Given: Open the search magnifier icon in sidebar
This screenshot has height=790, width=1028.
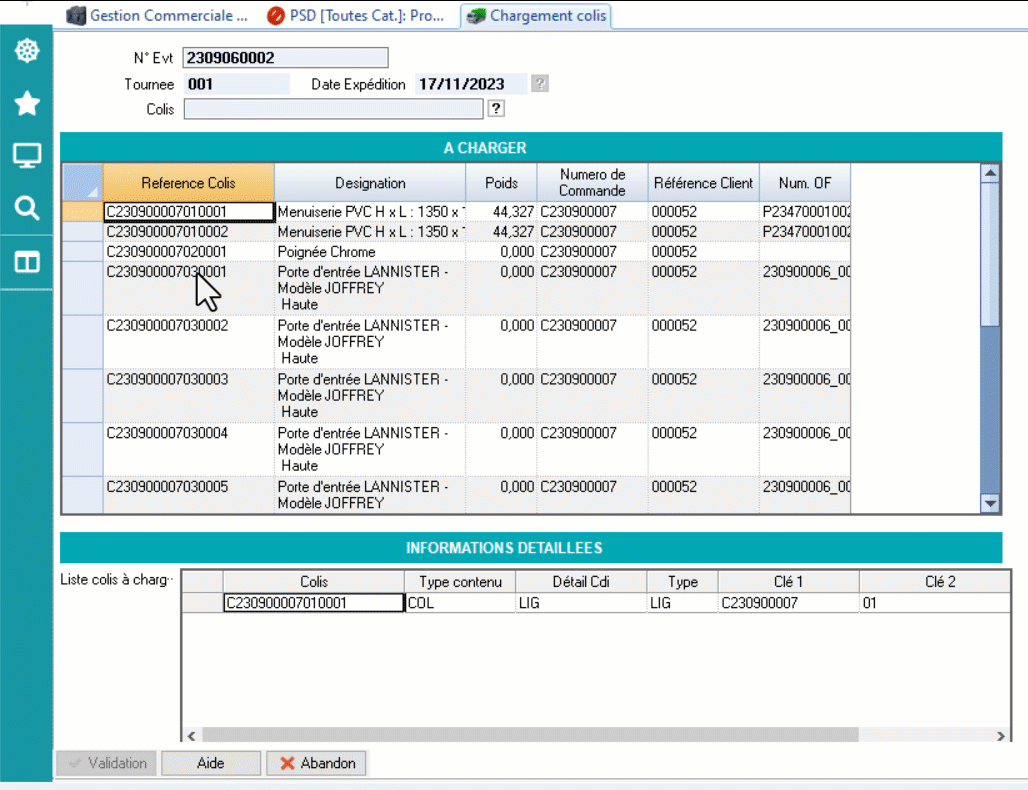Looking at the screenshot, I should pyautogui.click(x=26, y=208).
